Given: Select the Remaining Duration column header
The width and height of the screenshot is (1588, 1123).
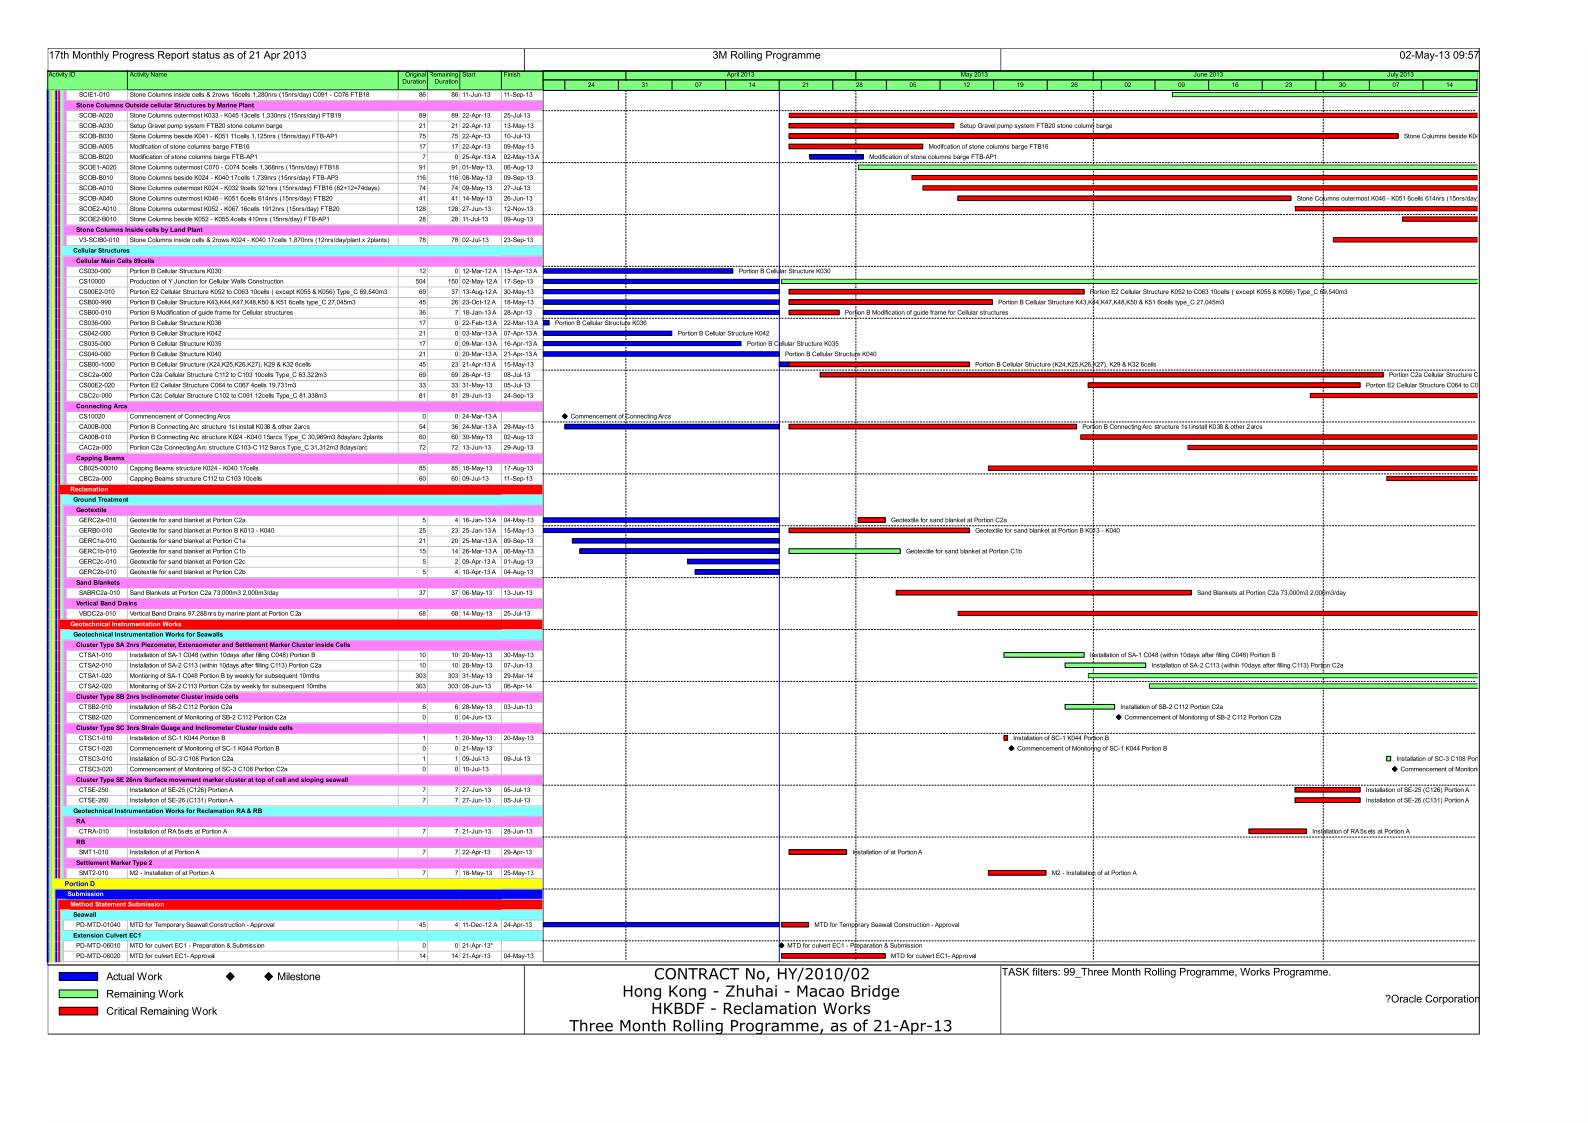Looking at the screenshot, I should point(444,80).
